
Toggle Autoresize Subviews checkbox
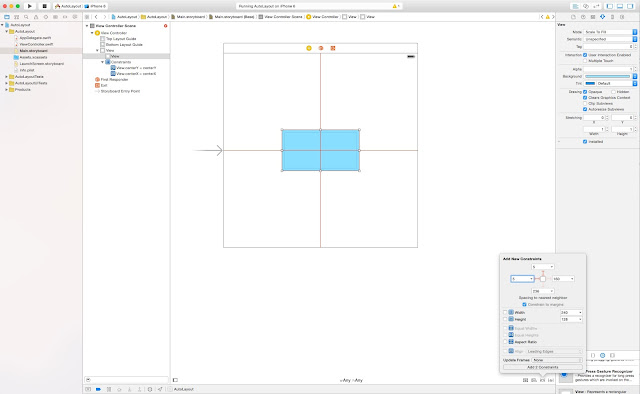pyautogui.click(x=585, y=109)
